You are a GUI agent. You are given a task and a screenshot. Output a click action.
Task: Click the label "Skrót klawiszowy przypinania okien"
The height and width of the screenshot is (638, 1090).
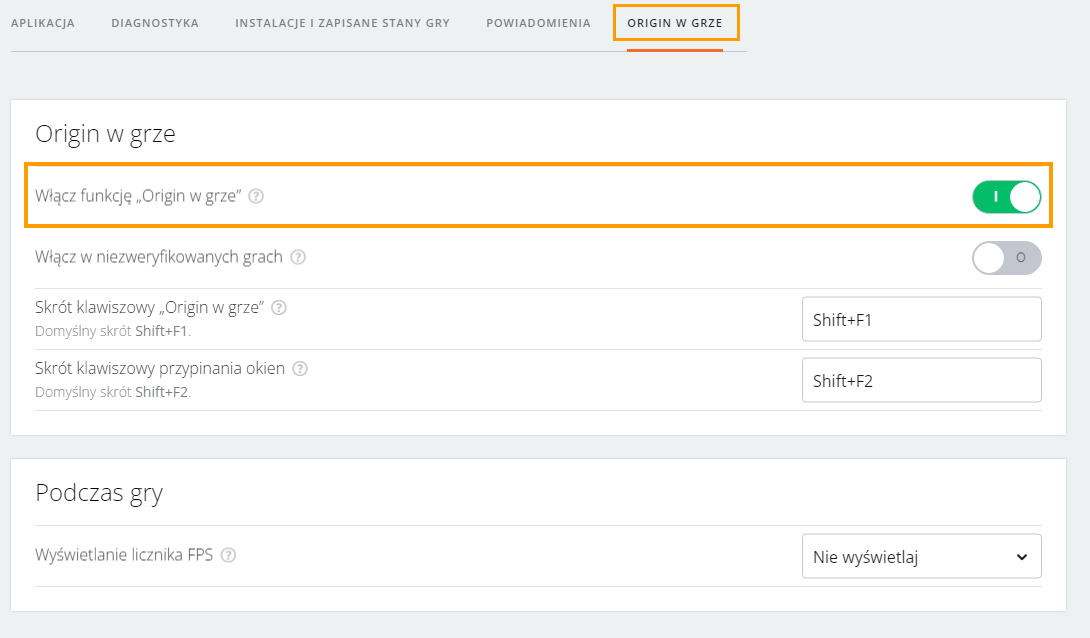point(160,368)
